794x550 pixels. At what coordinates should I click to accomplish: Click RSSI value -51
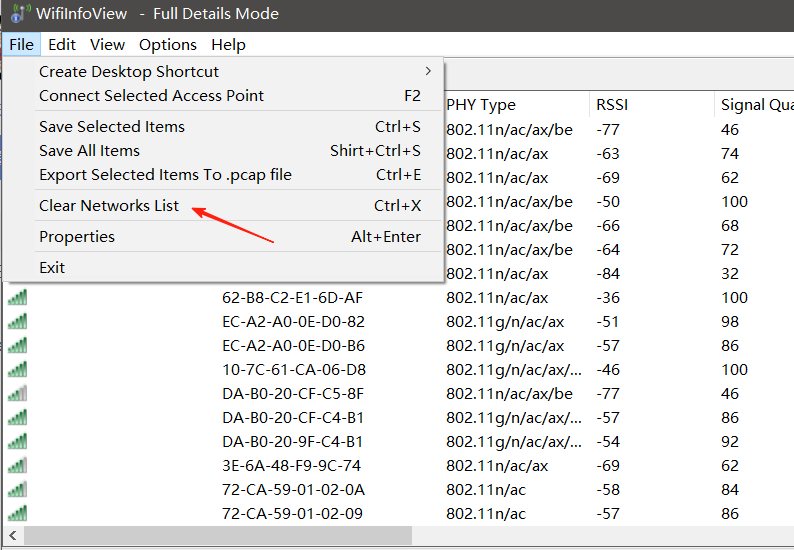pyautogui.click(x=608, y=322)
